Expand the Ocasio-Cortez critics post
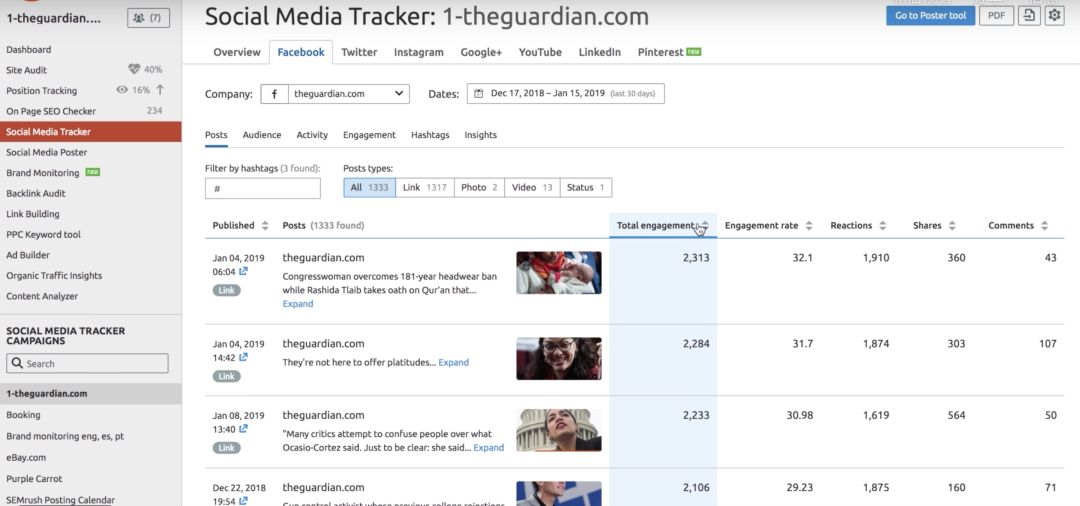The image size is (1080, 506). 488,447
